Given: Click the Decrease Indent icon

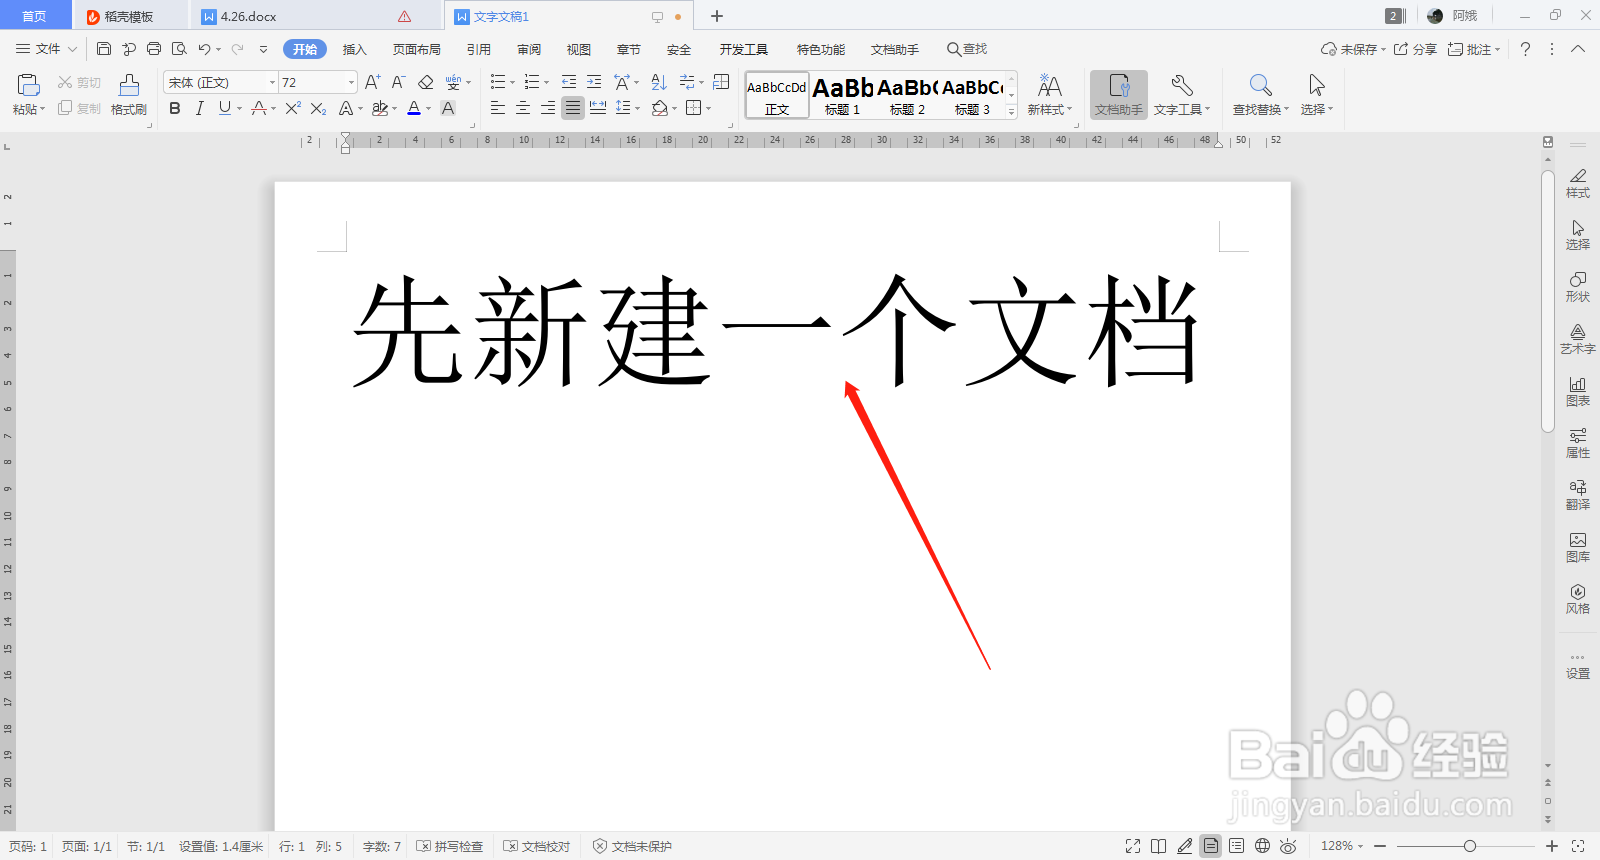Looking at the screenshot, I should pyautogui.click(x=569, y=82).
